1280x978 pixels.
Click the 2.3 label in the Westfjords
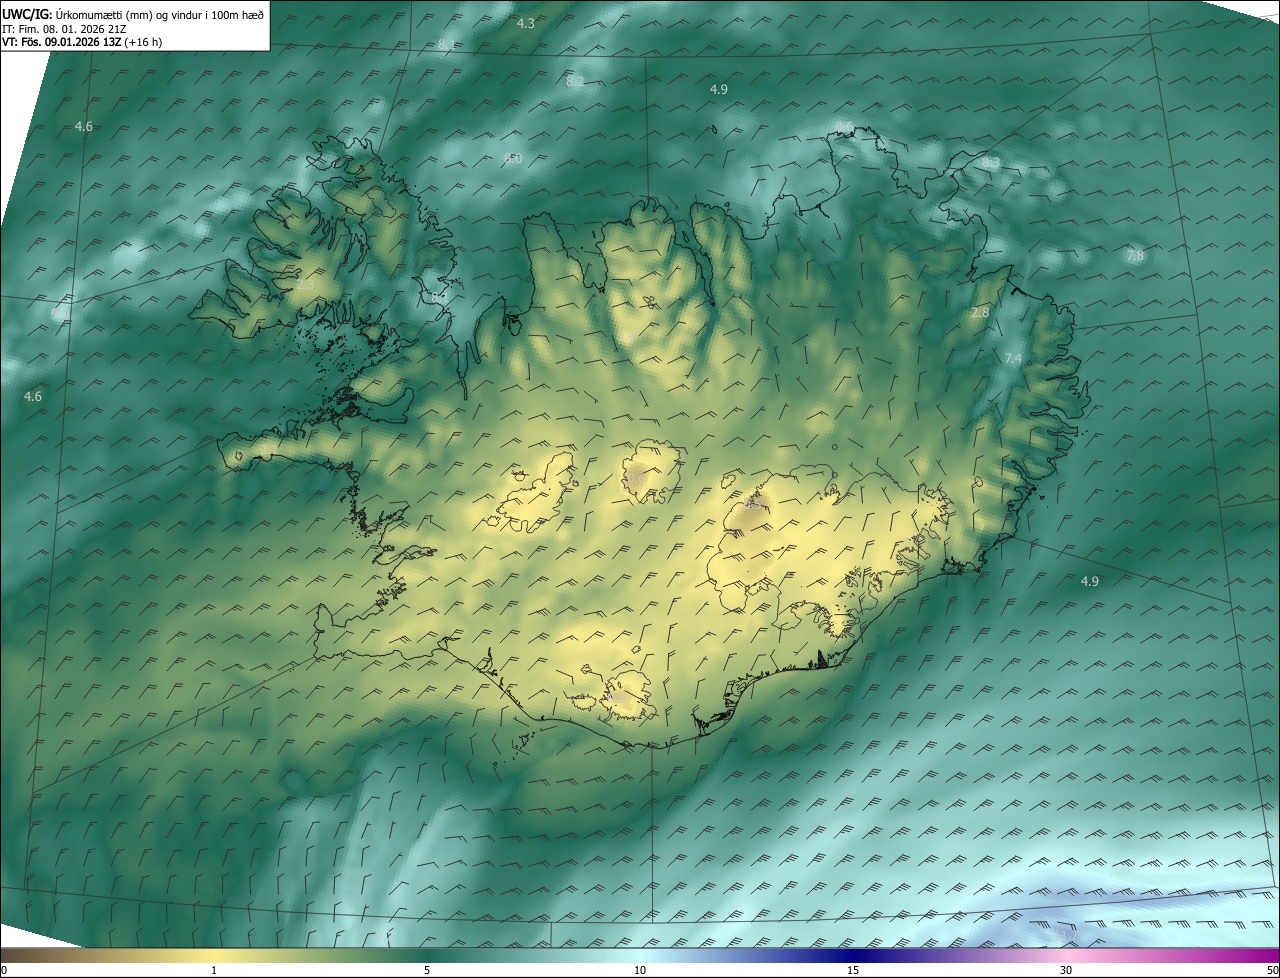click(305, 285)
